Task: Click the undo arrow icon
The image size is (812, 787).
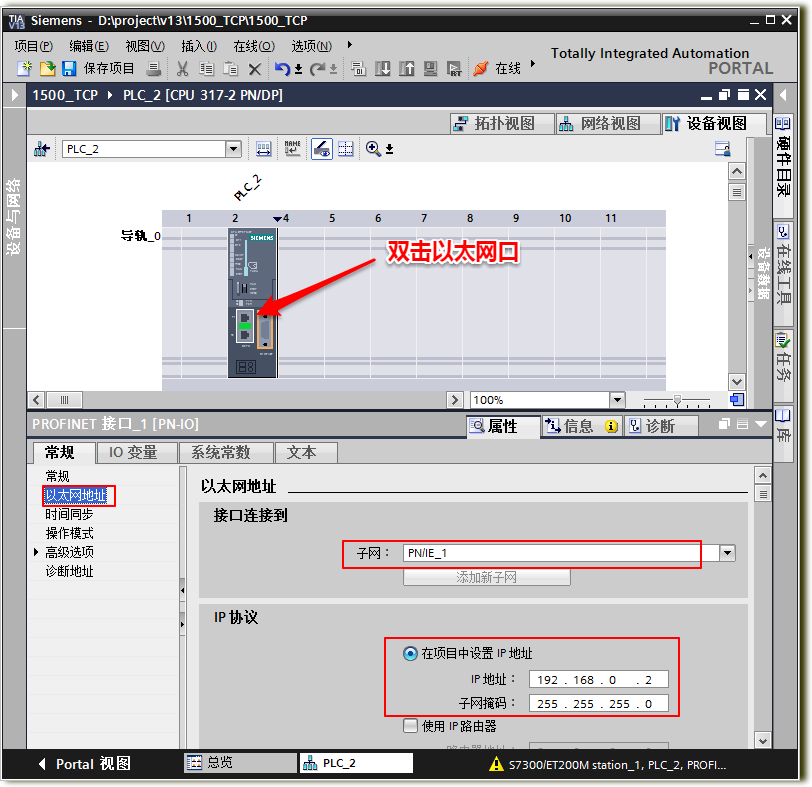Action: pyautogui.click(x=282, y=68)
